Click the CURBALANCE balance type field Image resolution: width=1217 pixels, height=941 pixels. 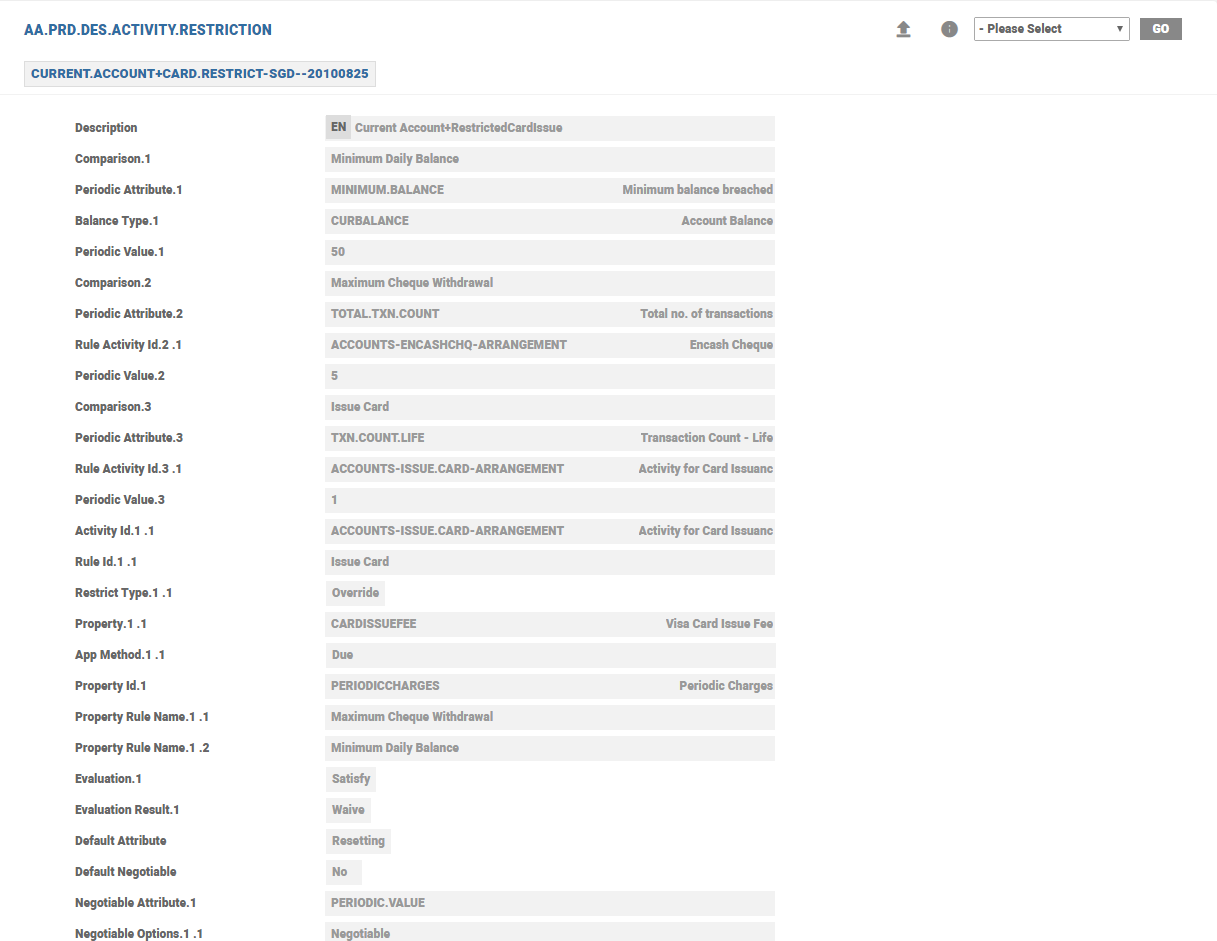tap(550, 221)
